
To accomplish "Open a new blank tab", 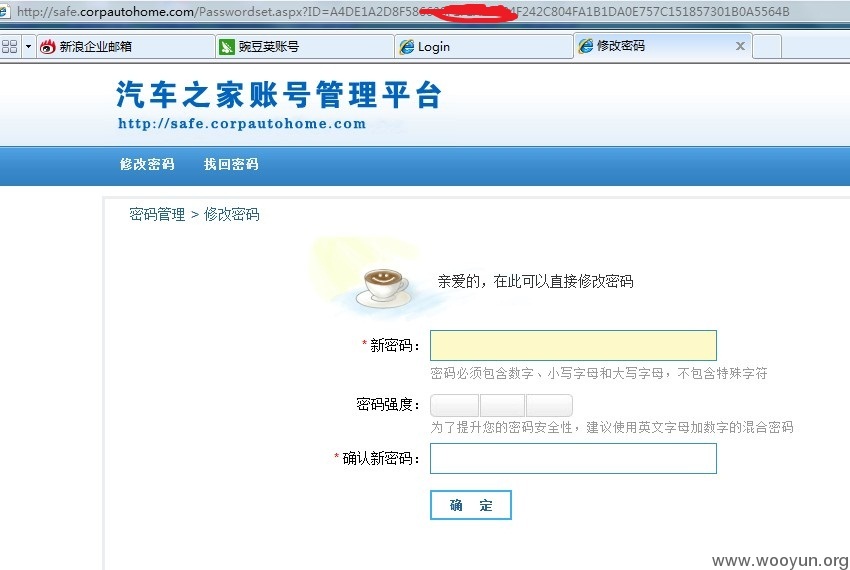I will click(x=767, y=47).
